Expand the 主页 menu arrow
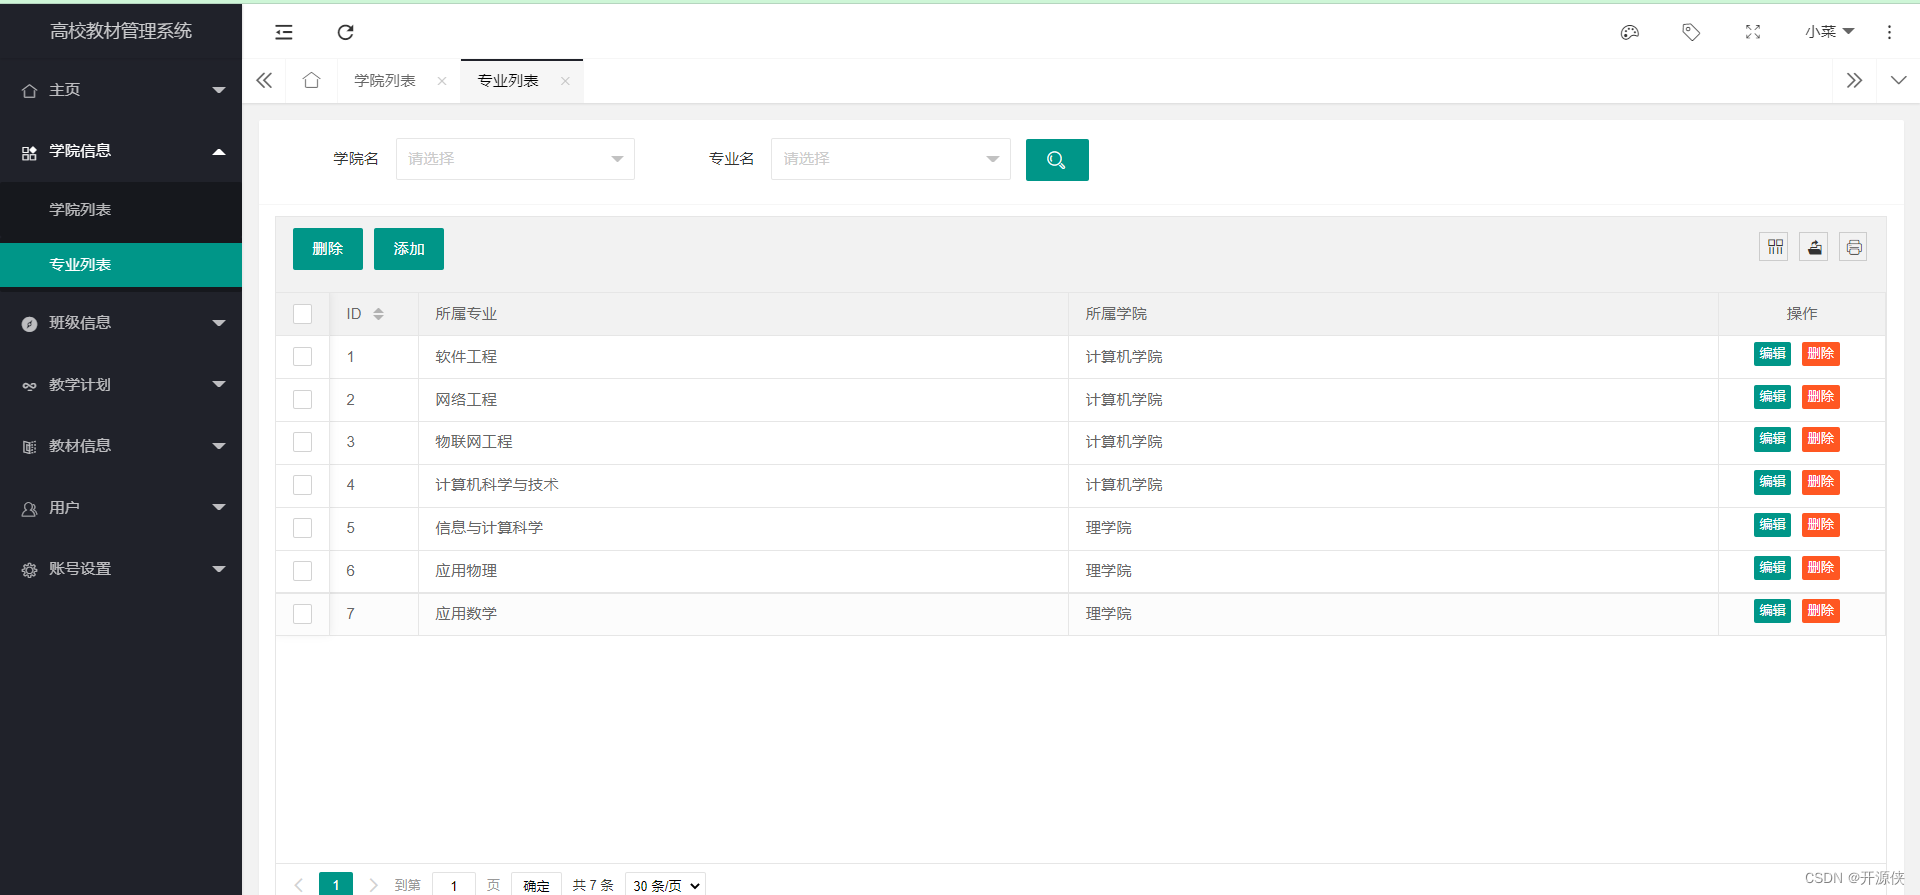 (219, 90)
